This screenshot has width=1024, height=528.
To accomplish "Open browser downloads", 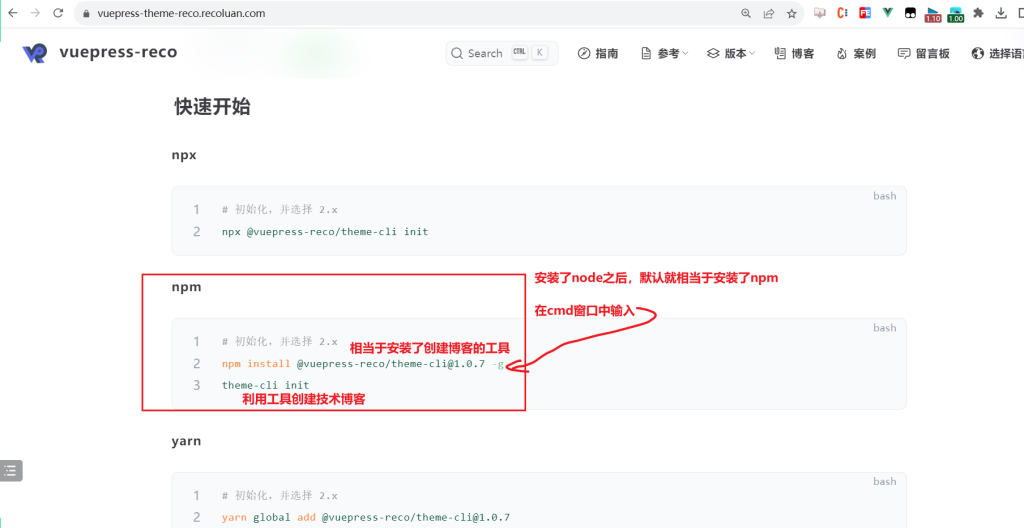I will (x=1000, y=13).
